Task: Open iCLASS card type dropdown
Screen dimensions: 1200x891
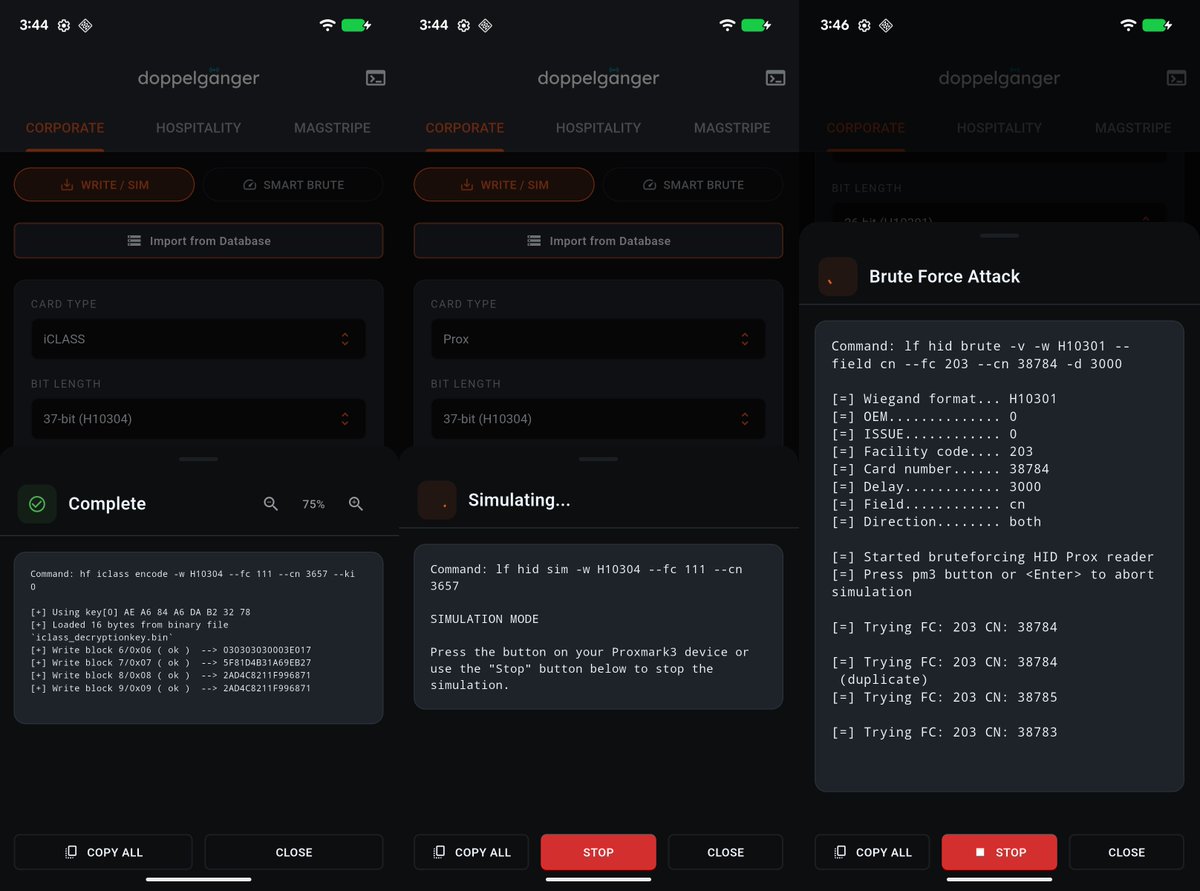Action: [x=198, y=339]
